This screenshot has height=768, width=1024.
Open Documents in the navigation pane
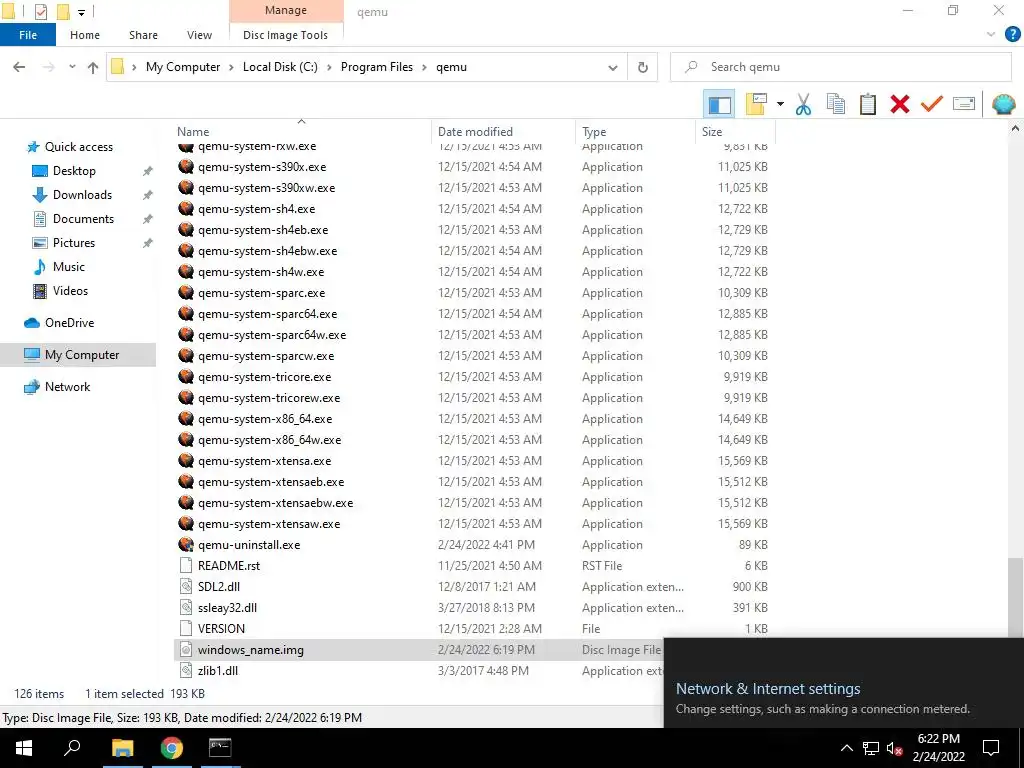click(83, 219)
